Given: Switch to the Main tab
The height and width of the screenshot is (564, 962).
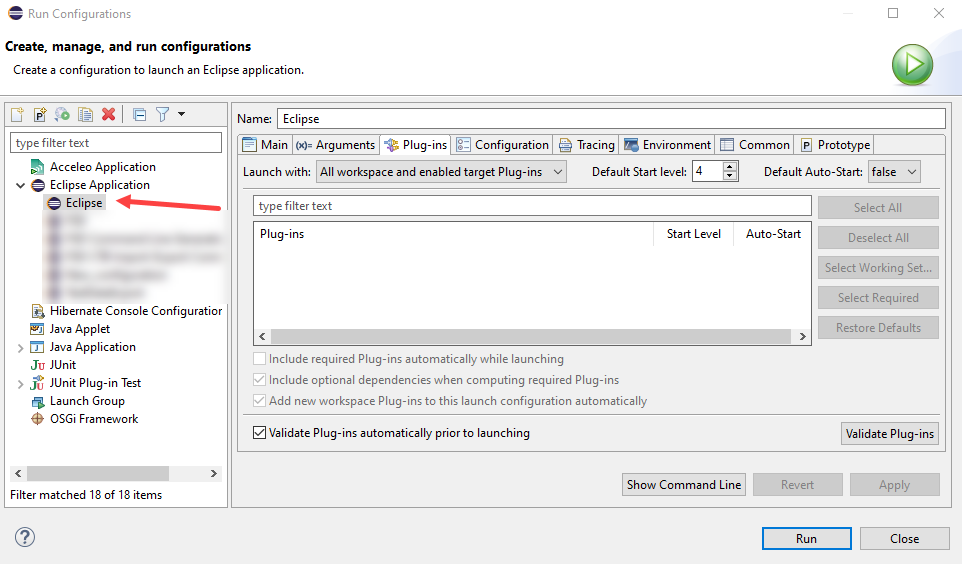Looking at the screenshot, I should (x=265, y=145).
